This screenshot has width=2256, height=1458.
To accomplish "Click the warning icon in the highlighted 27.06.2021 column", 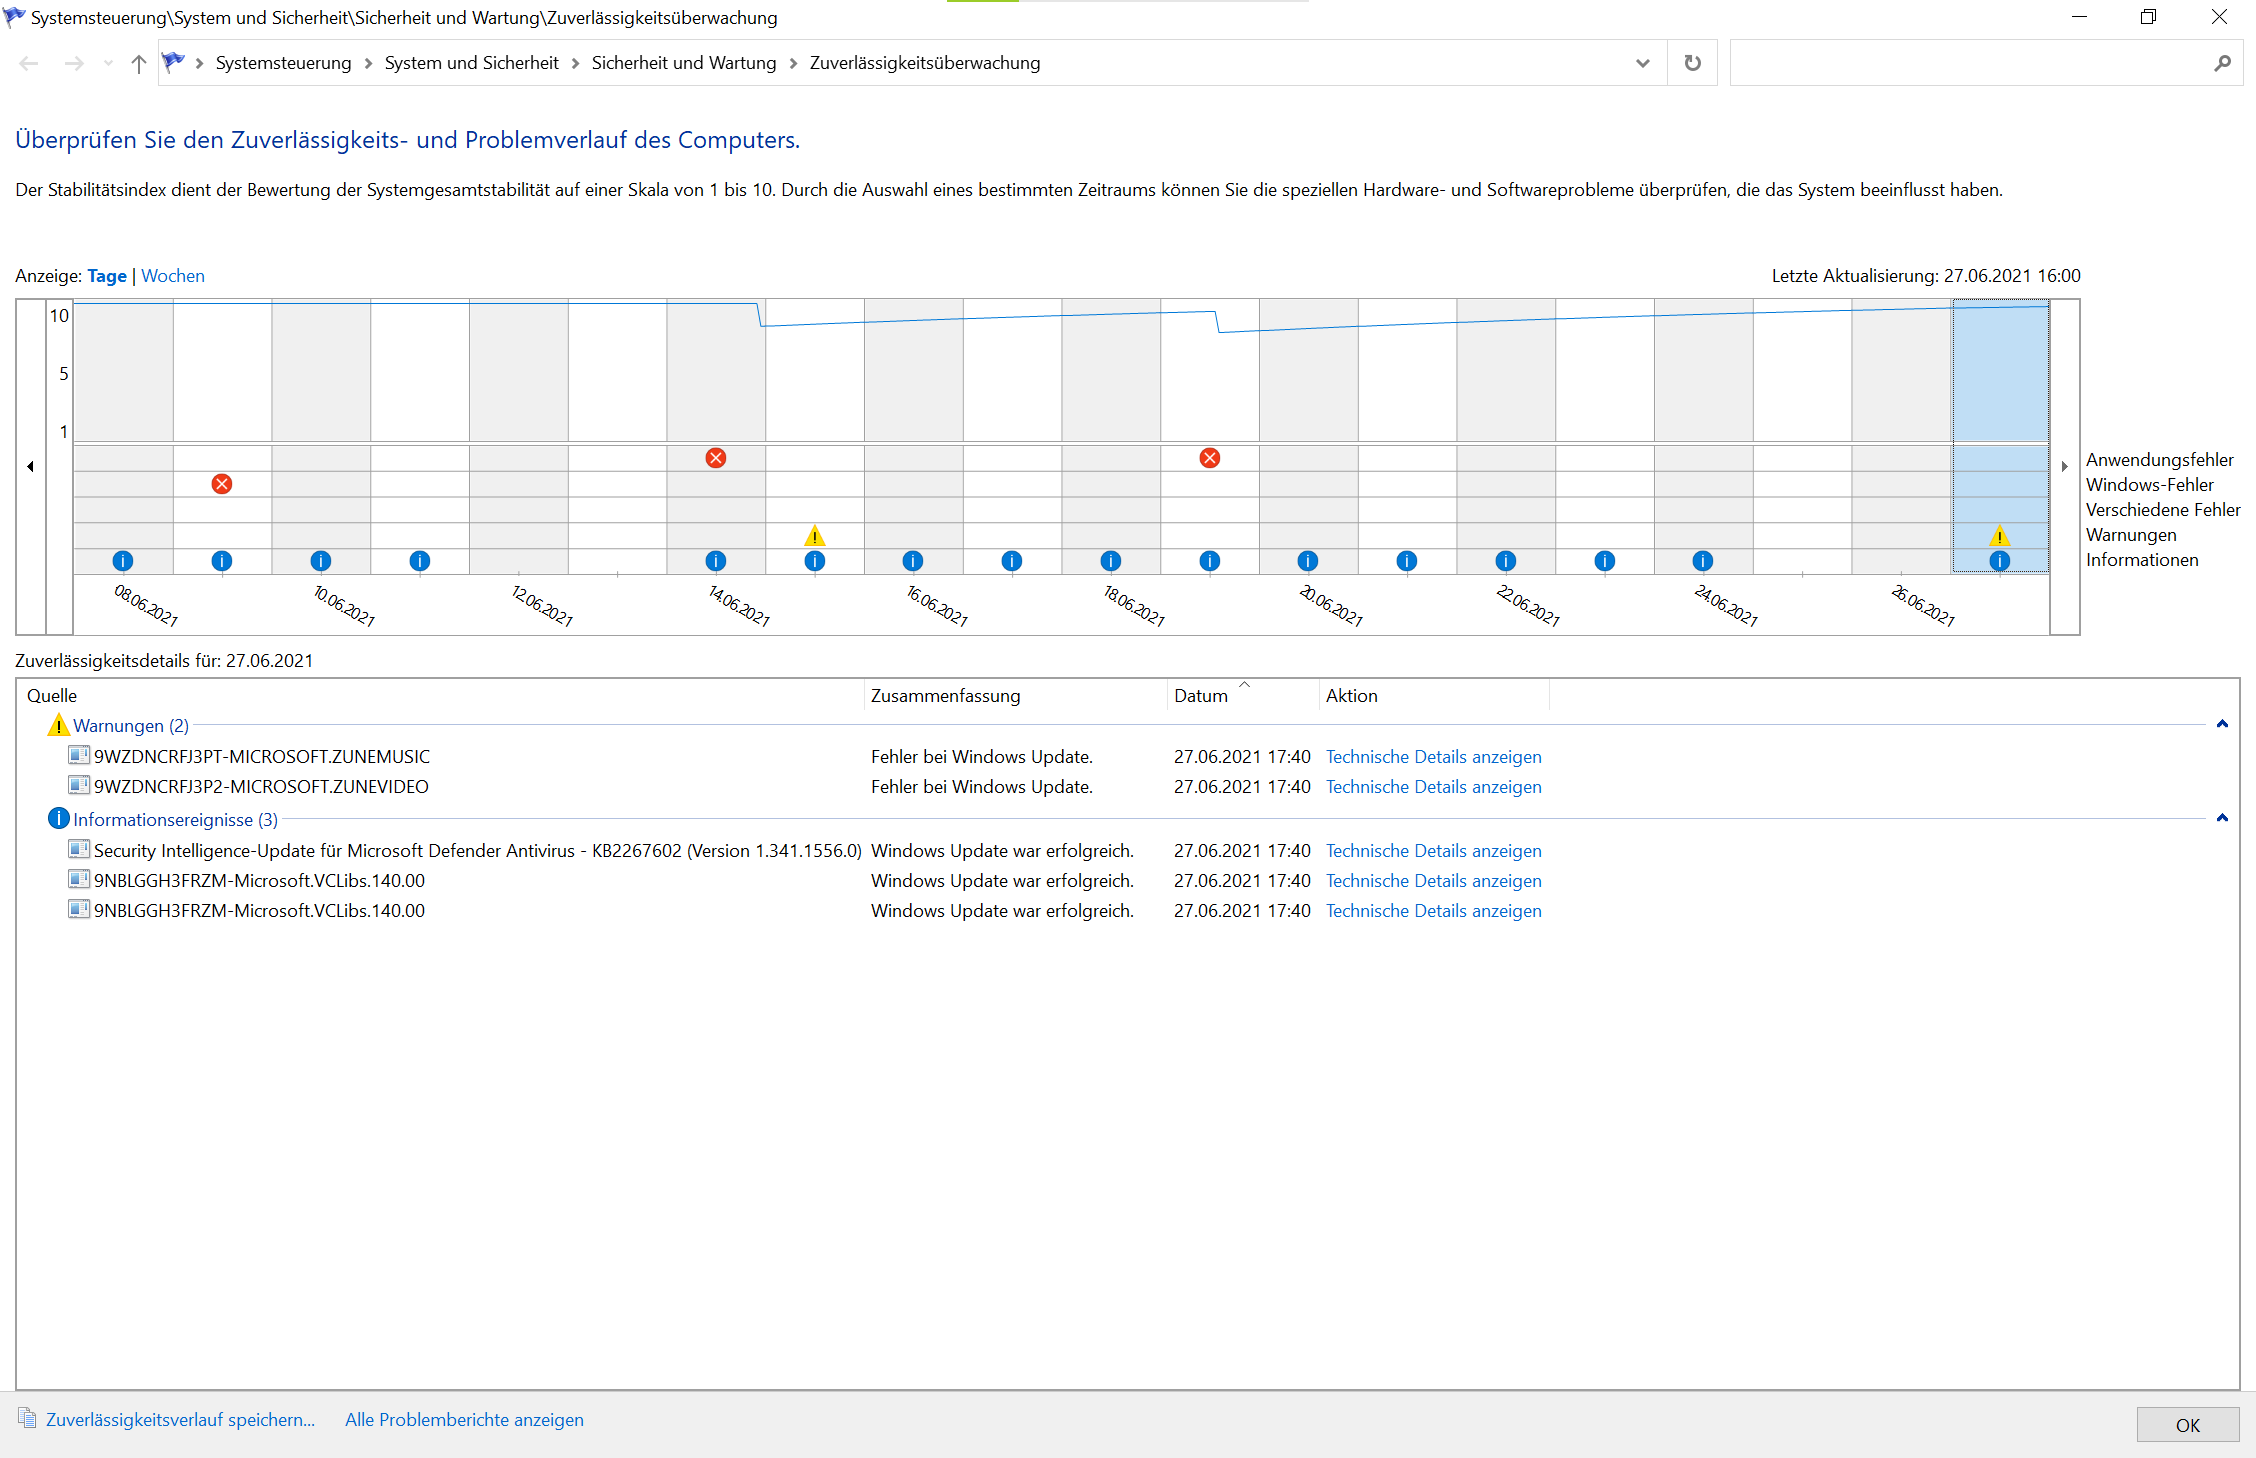I will (x=2000, y=536).
